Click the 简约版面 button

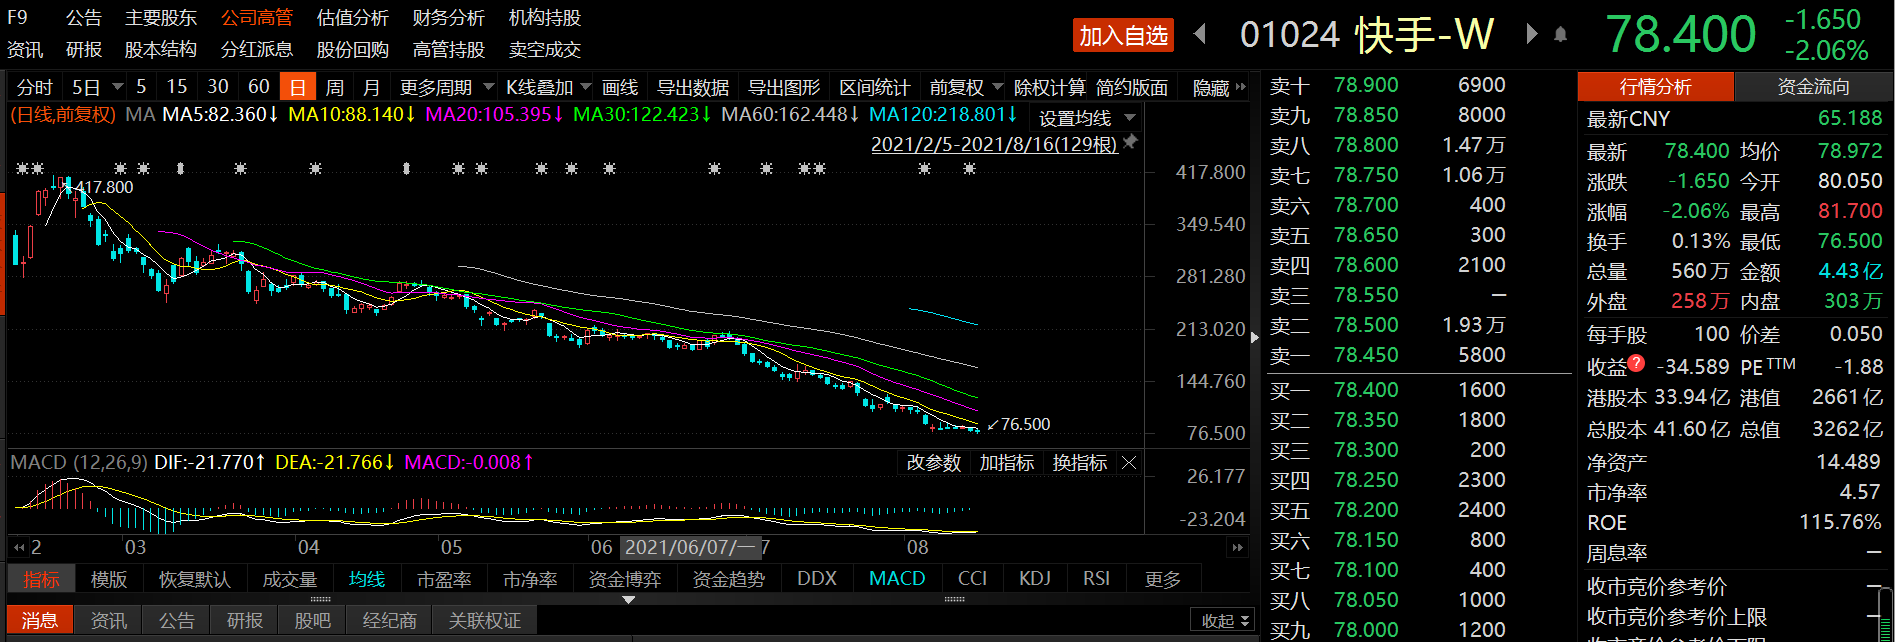pos(1132,87)
